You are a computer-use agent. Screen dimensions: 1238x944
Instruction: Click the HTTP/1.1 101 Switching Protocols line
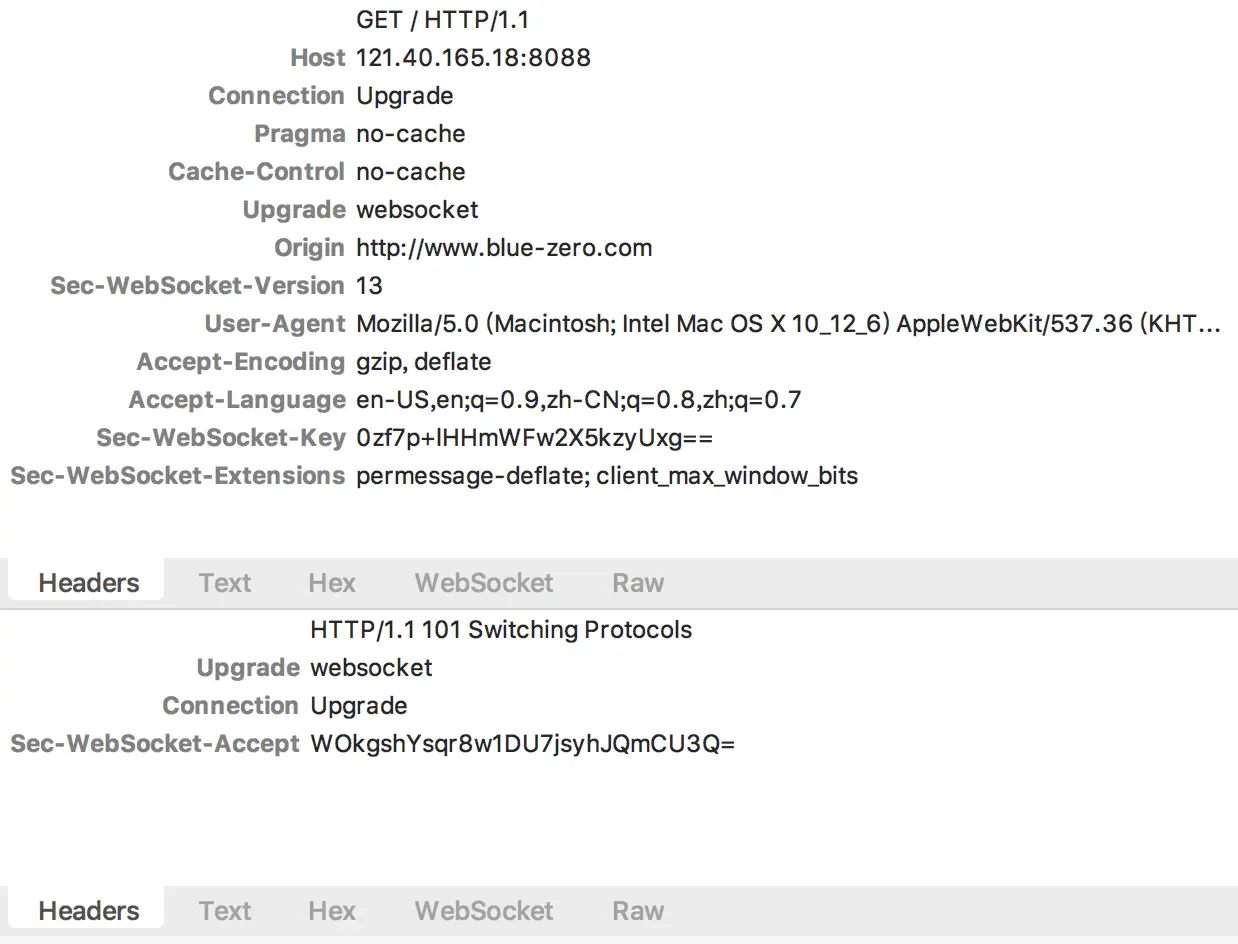point(501,630)
